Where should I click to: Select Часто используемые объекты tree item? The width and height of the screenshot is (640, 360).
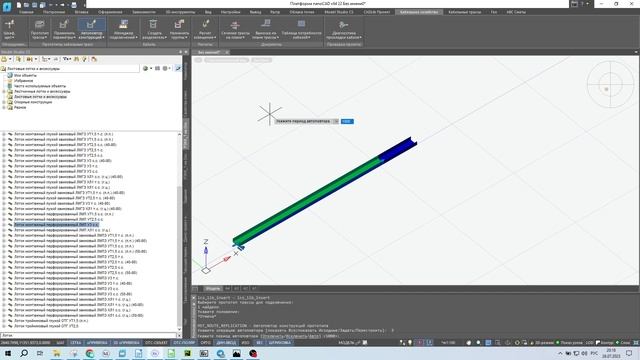[x=40, y=86]
